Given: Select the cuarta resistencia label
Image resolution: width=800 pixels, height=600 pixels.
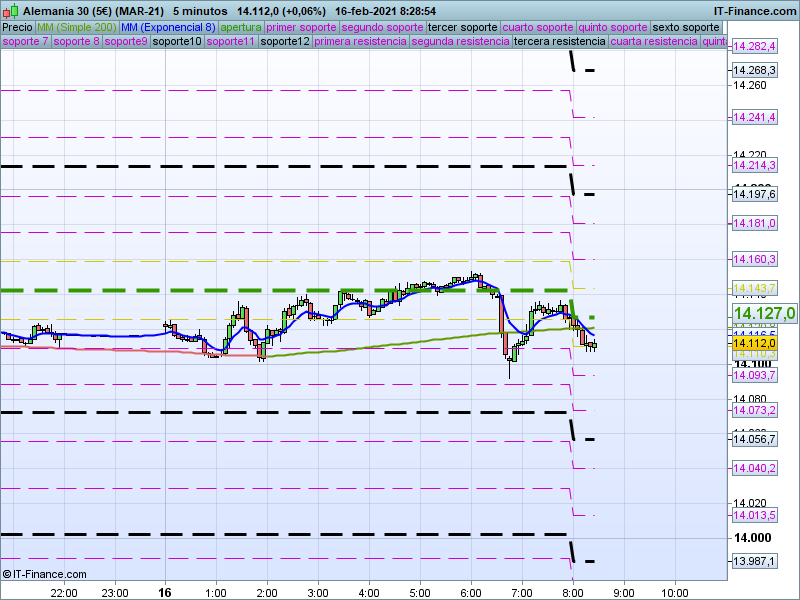Looking at the screenshot, I should (x=654, y=41).
